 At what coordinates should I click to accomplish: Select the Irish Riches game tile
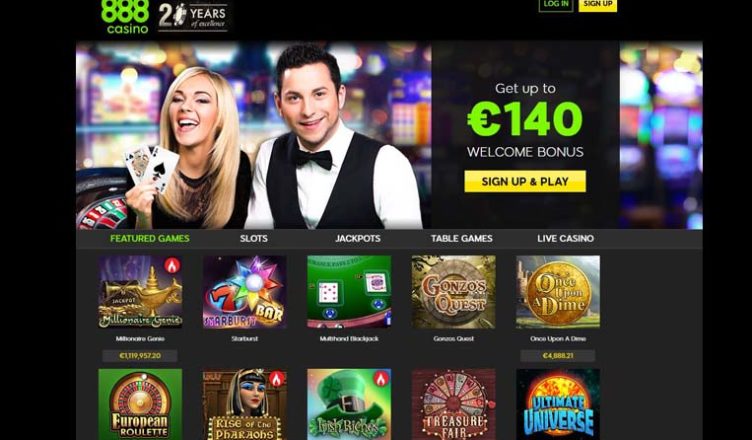[x=349, y=404]
